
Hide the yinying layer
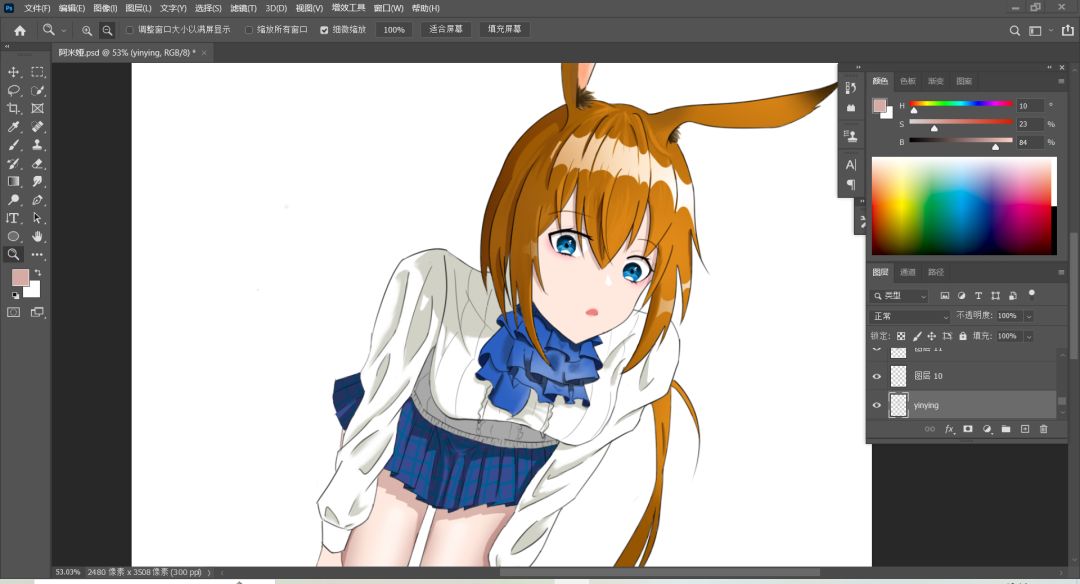click(877, 405)
